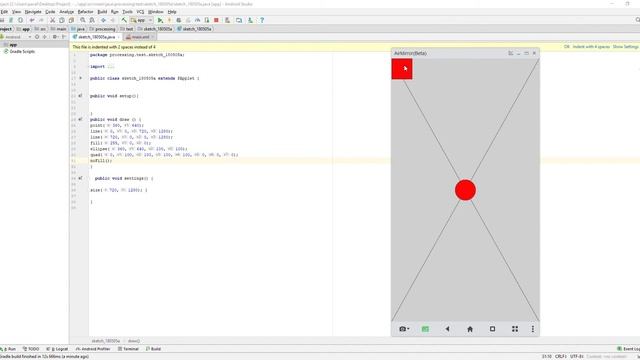Click the Undo arrow in toolbar

32,20
